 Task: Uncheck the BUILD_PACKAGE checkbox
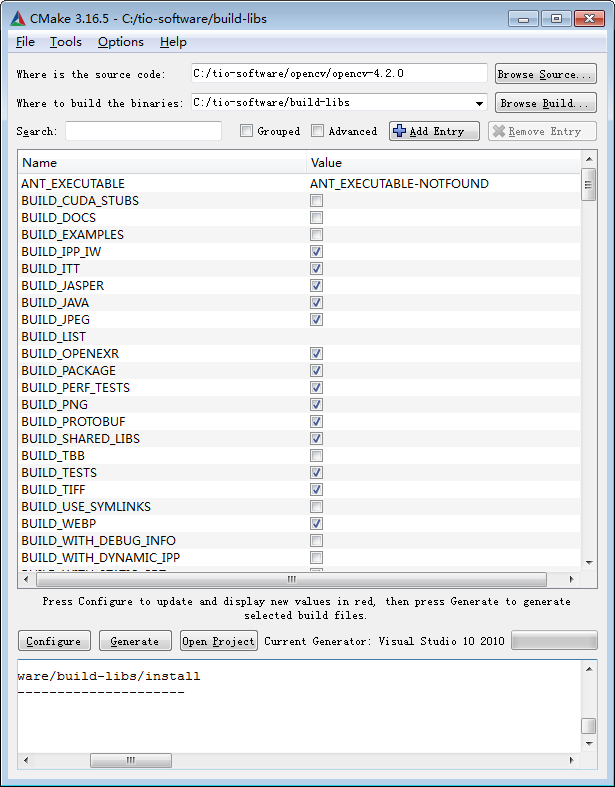coord(316,371)
